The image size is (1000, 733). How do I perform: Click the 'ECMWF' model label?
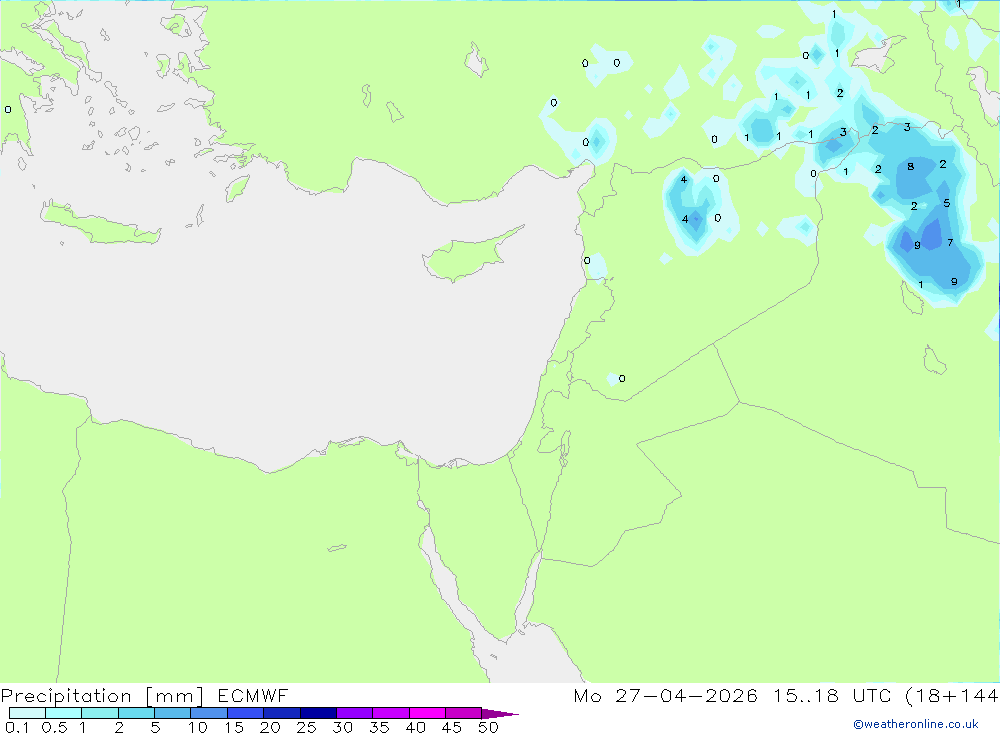pyautogui.click(x=253, y=696)
